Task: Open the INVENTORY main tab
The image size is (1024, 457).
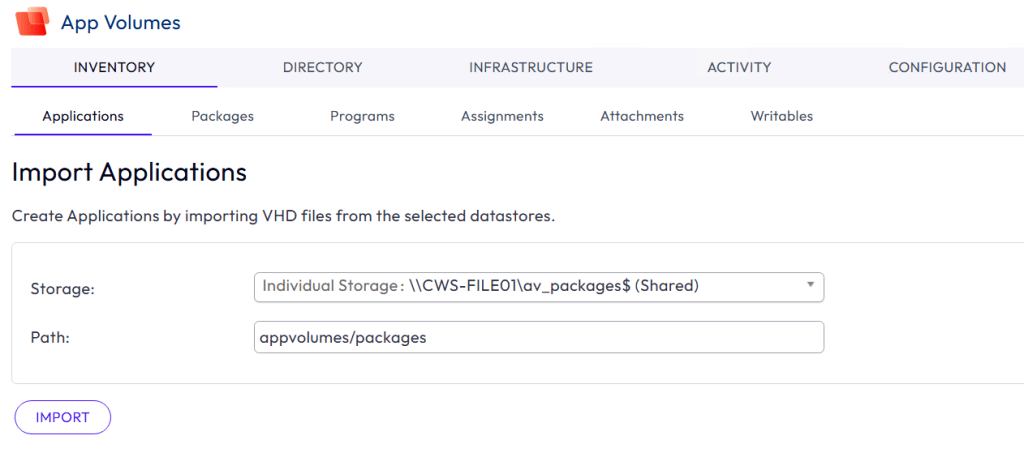Action: click(114, 68)
